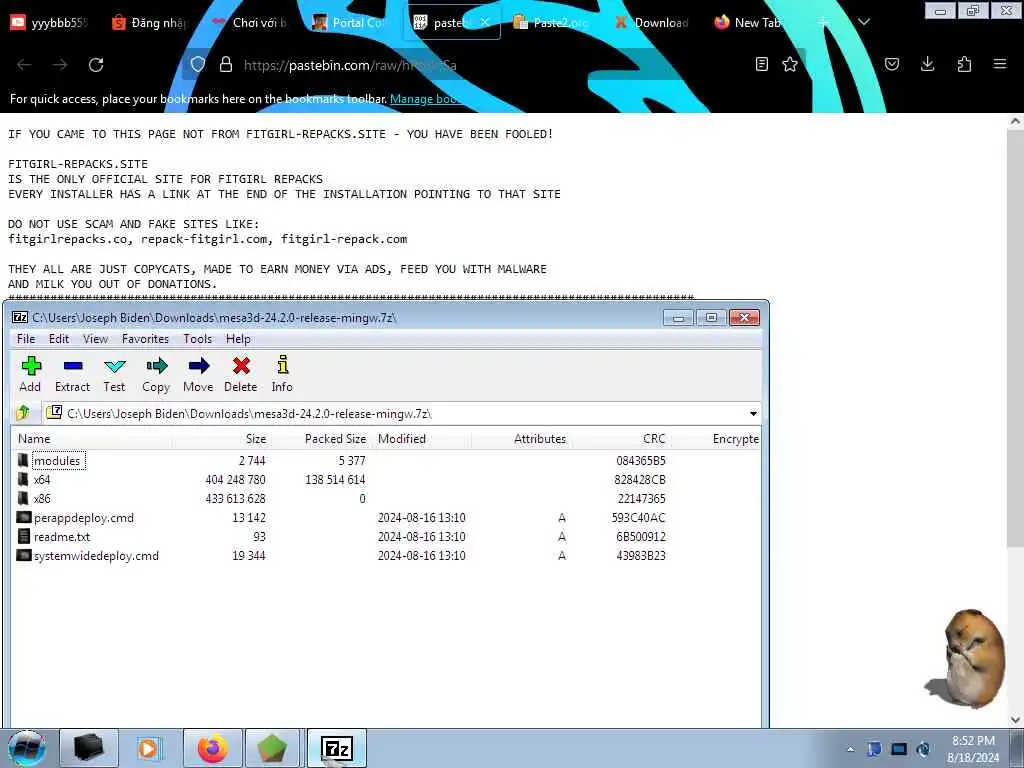List all tabs dropdown arrow
1024x768 pixels.
pyautogui.click(x=864, y=23)
